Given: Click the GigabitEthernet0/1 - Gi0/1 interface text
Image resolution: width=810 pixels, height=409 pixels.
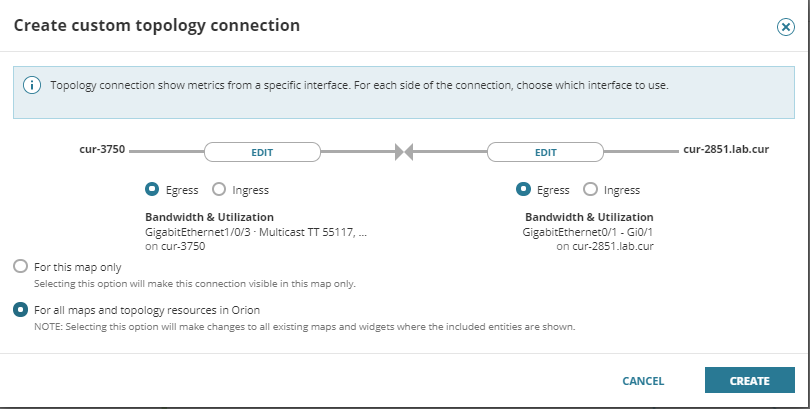Looking at the screenshot, I should click(x=588, y=231).
